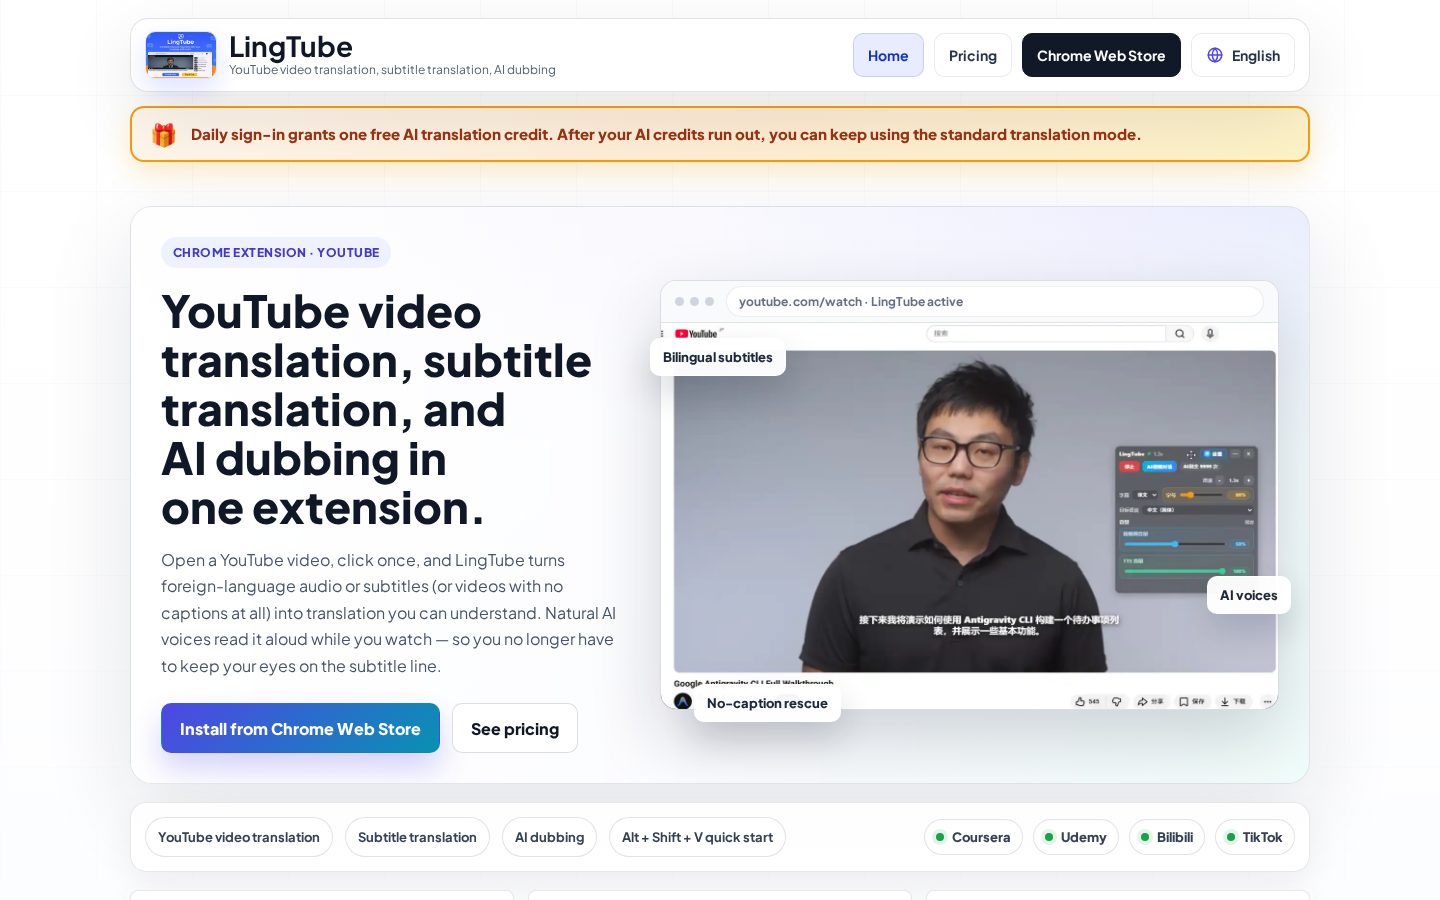Click the header tagline about AI dubbing
The height and width of the screenshot is (900, 1440).
coord(392,70)
